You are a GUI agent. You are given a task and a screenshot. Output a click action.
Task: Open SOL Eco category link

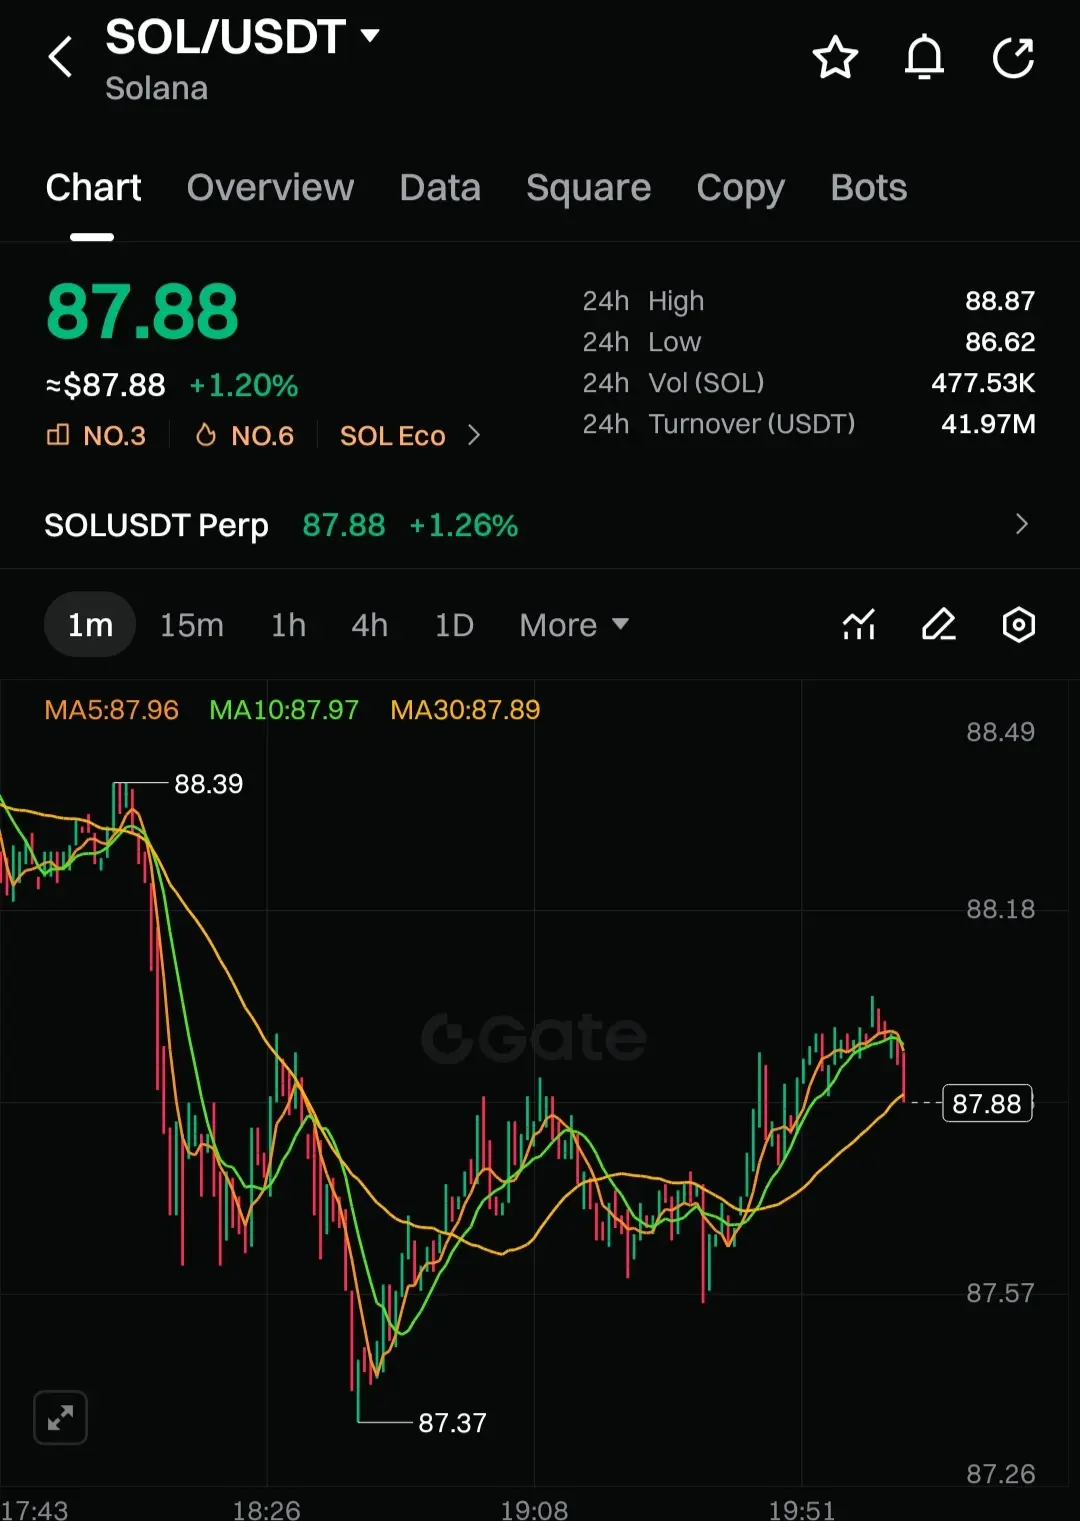click(410, 436)
